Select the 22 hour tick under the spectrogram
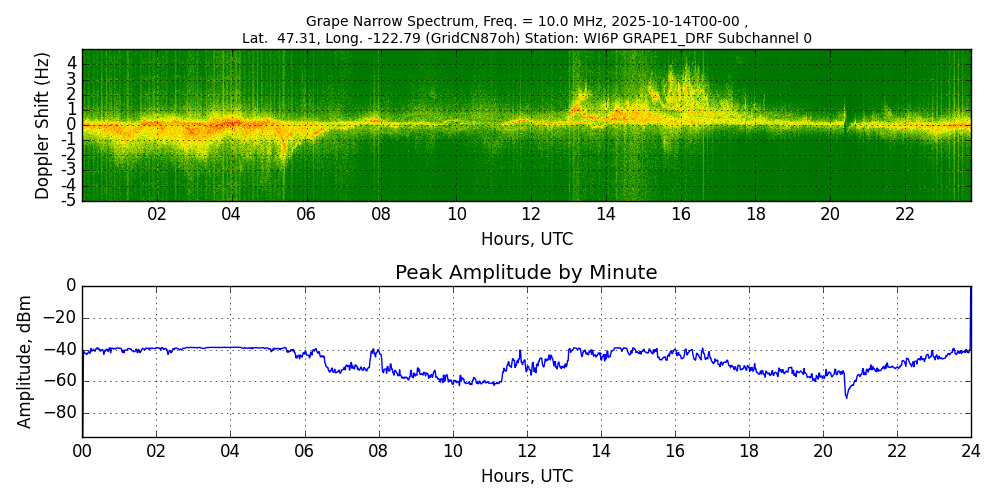Image resolution: width=1000 pixels, height=500 pixels. [905, 214]
